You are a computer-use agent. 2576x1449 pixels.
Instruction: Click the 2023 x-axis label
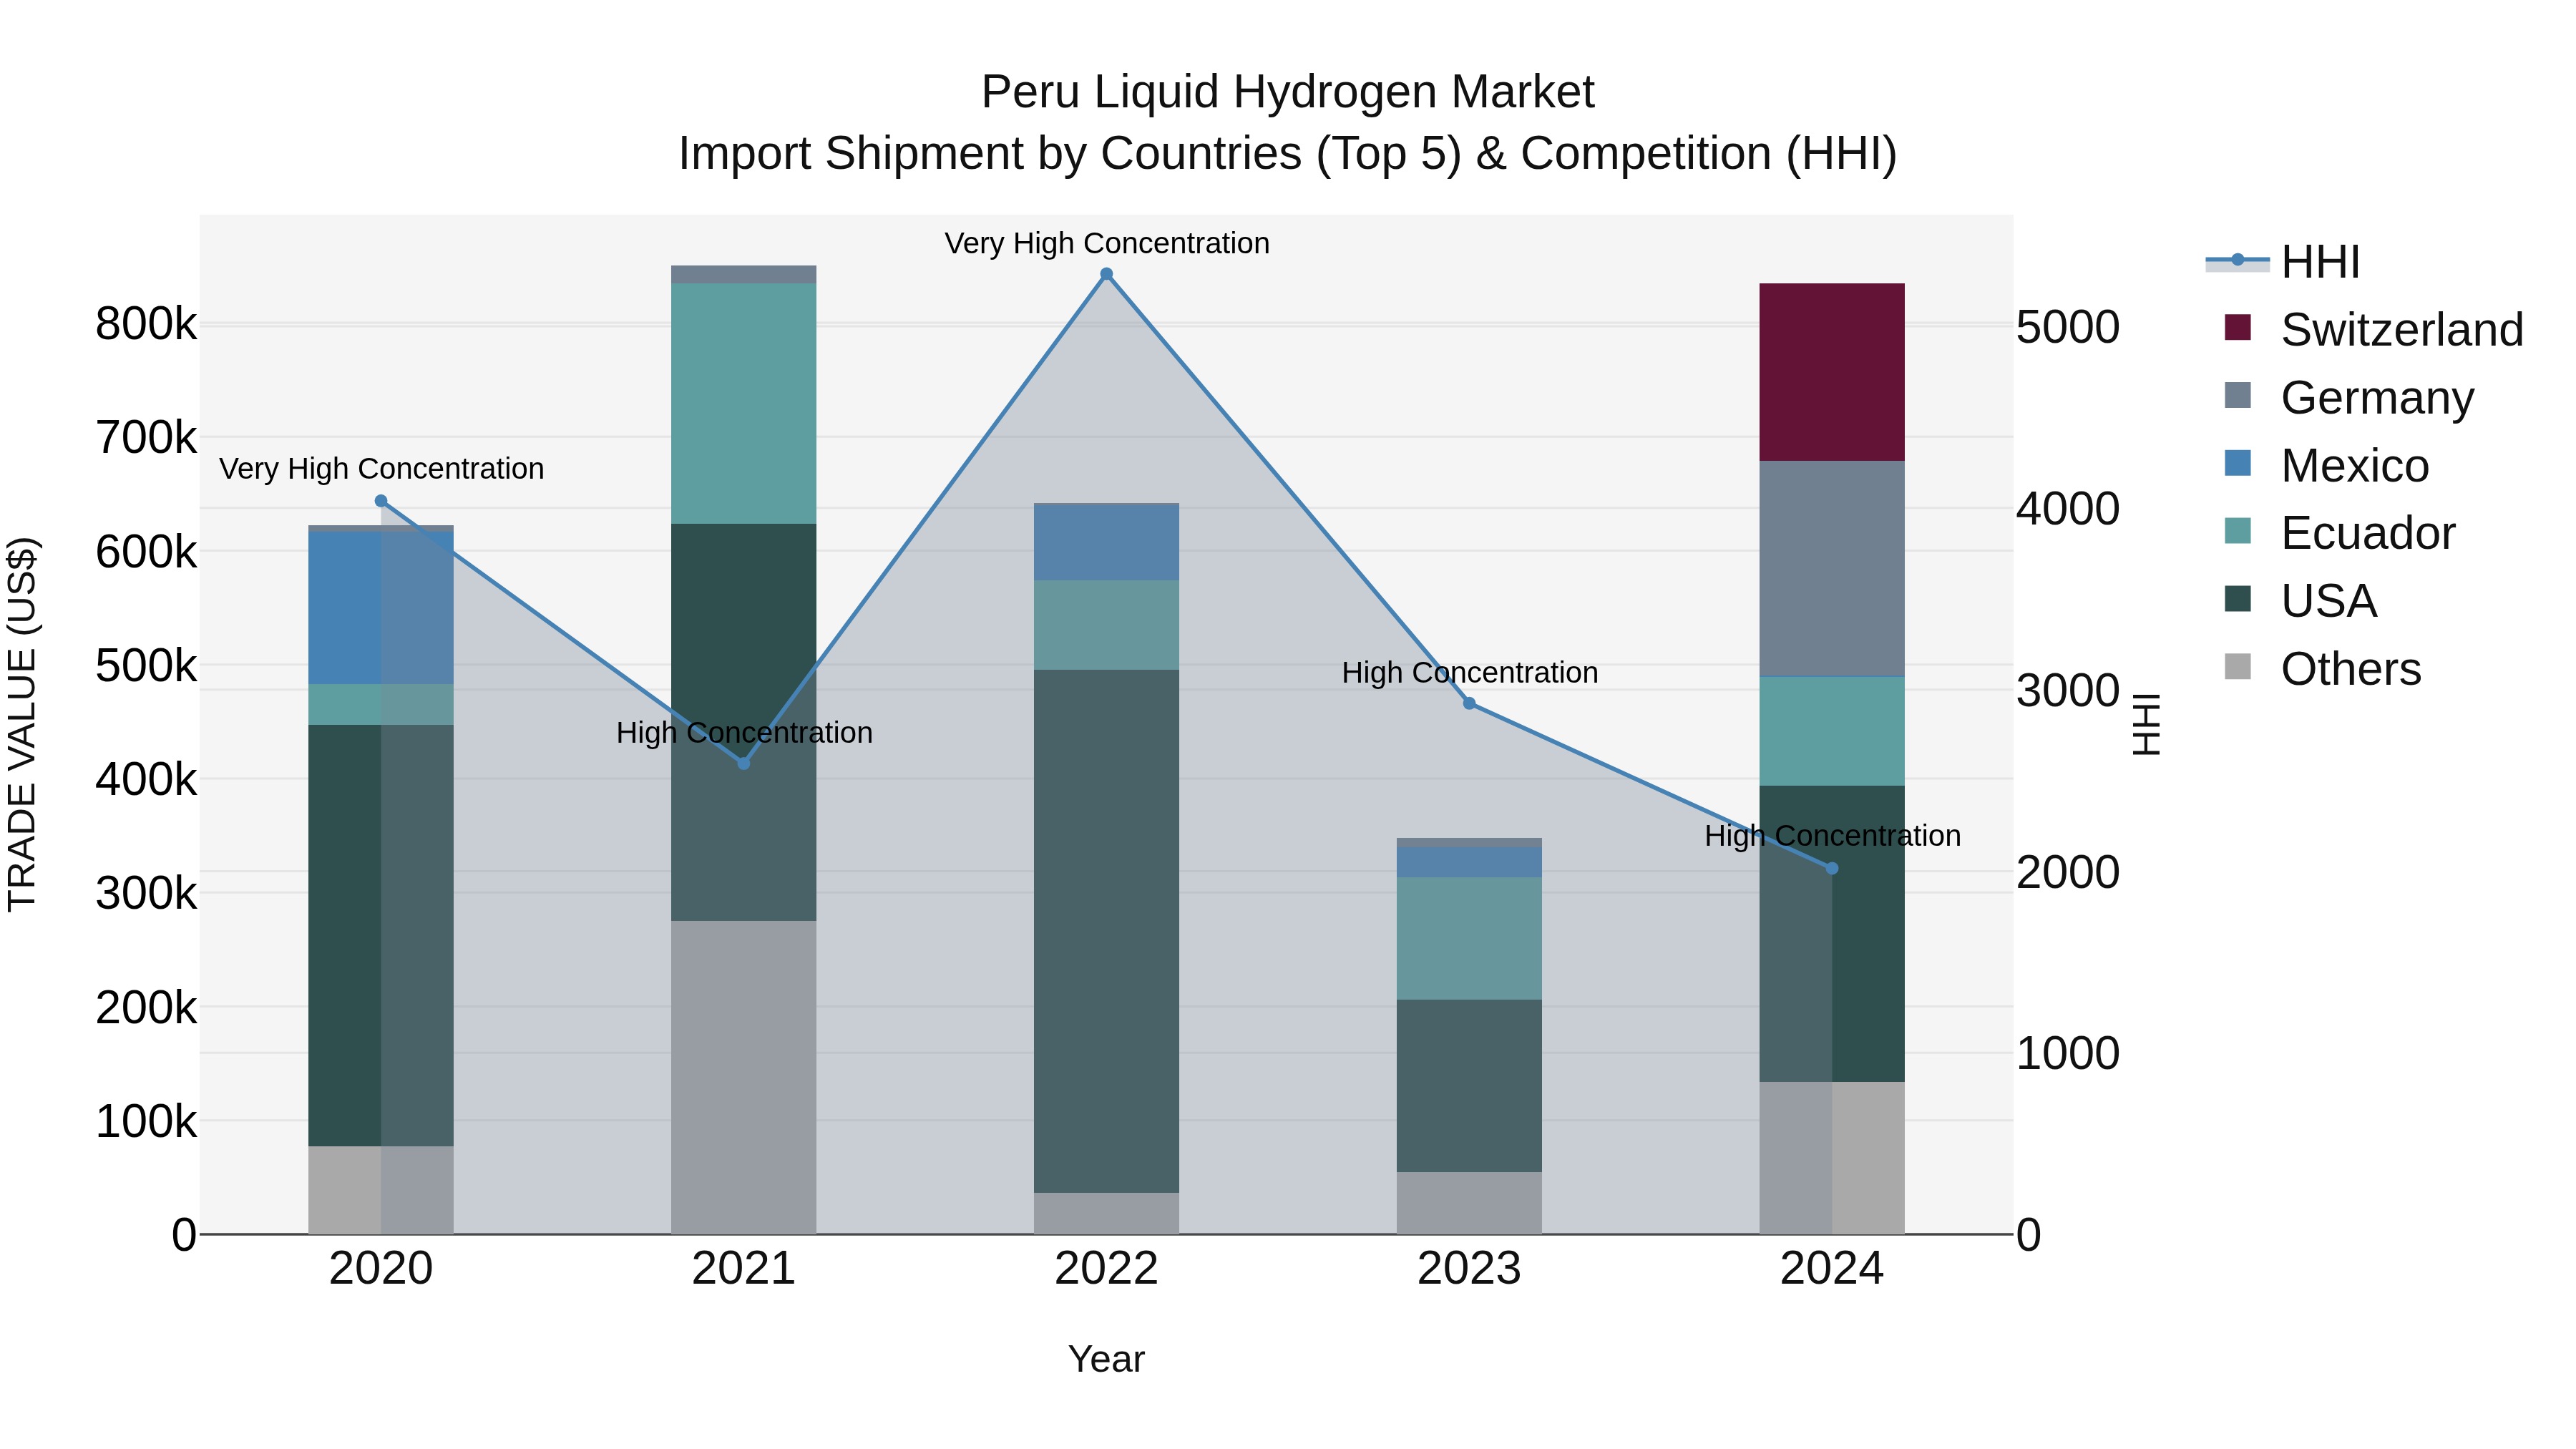1469,1269
